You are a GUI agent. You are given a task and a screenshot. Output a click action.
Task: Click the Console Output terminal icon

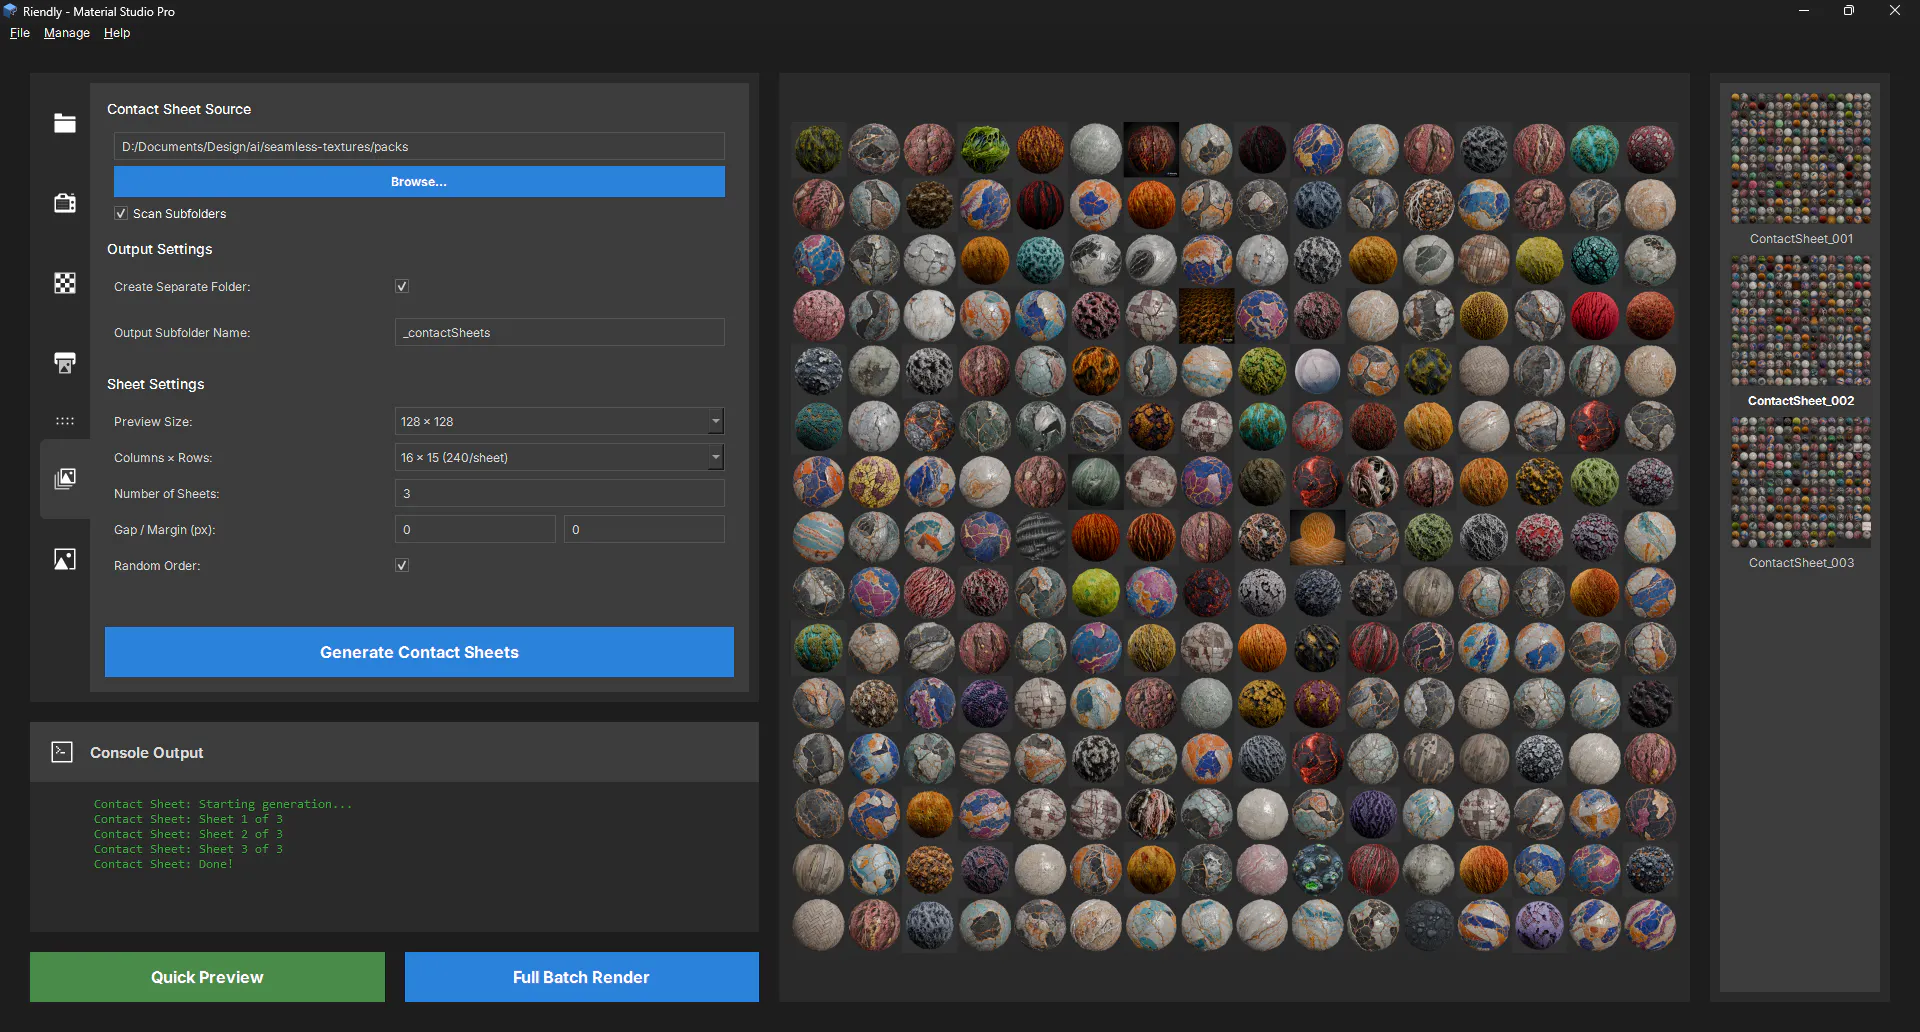coord(62,752)
